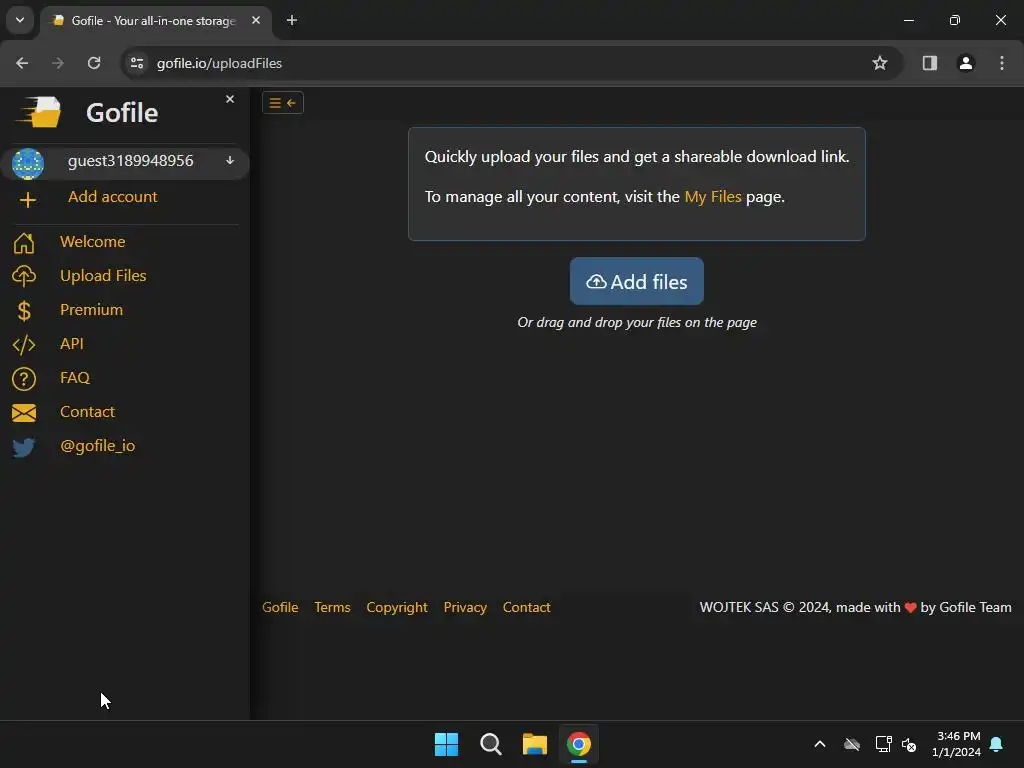Click the Contact envelope icon
This screenshot has height=768, width=1024.
coord(24,413)
